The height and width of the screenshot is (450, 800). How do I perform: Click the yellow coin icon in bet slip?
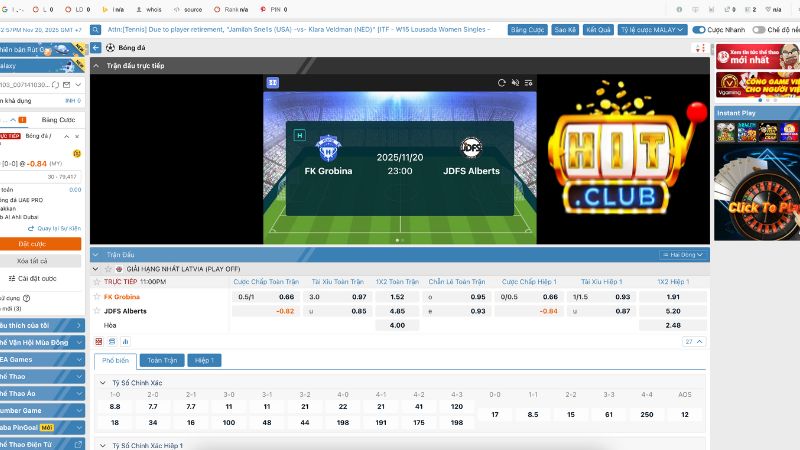[77, 153]
